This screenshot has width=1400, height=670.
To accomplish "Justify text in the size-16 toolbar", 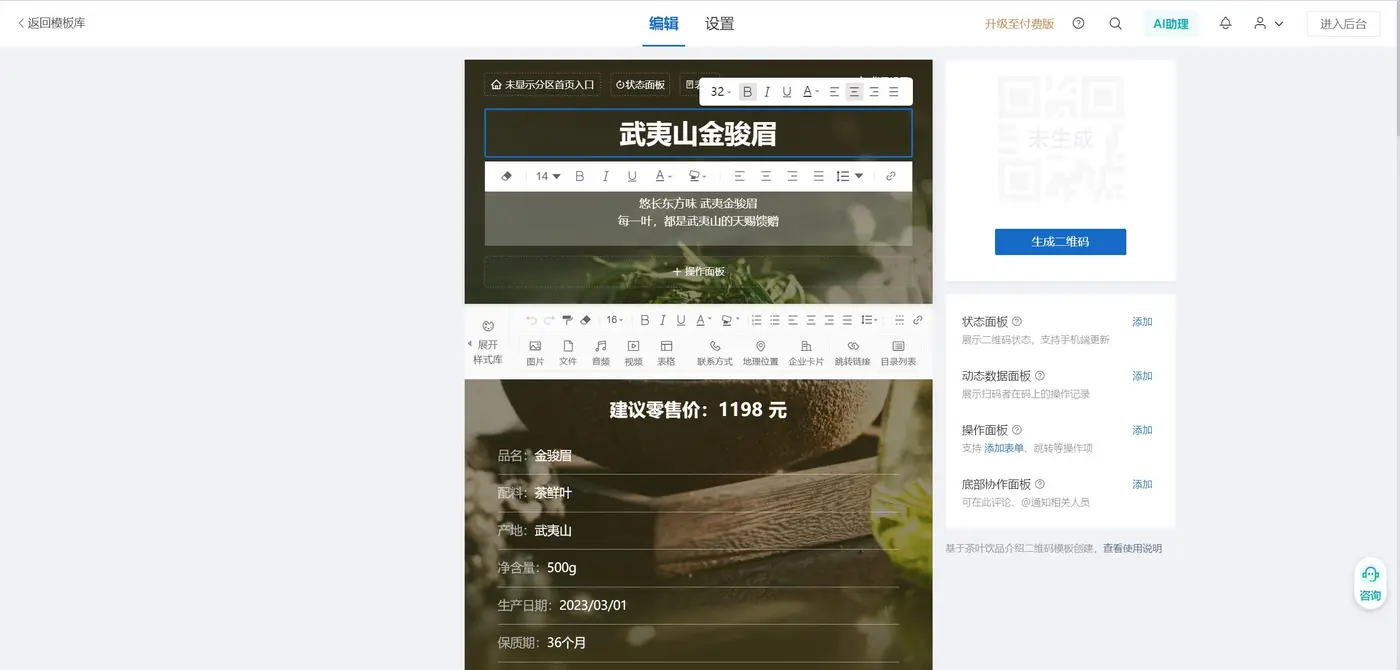I will [847, 320].
